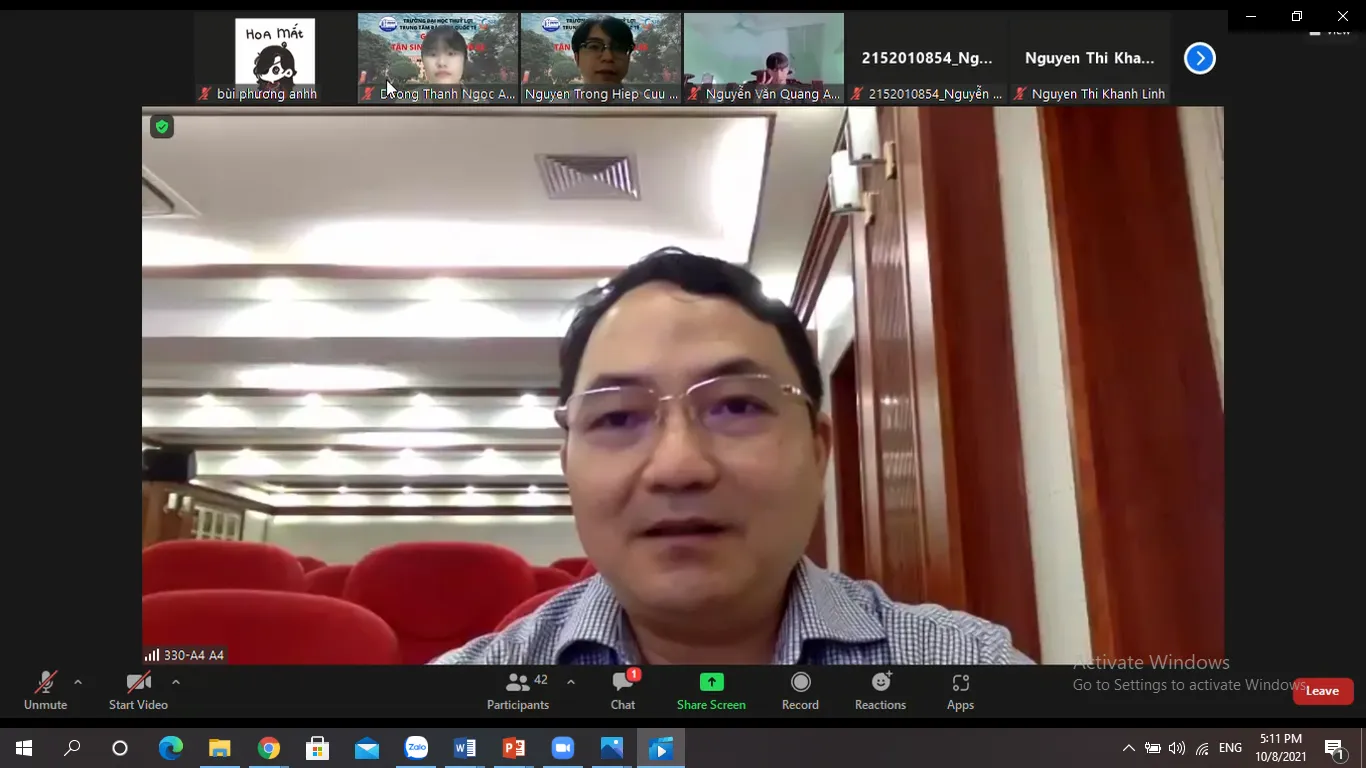Screen dimensions: 1366x768
Task: Select Nguyen Thi Khanh Linh participant tile
Action: click(x=1089, y=58)
